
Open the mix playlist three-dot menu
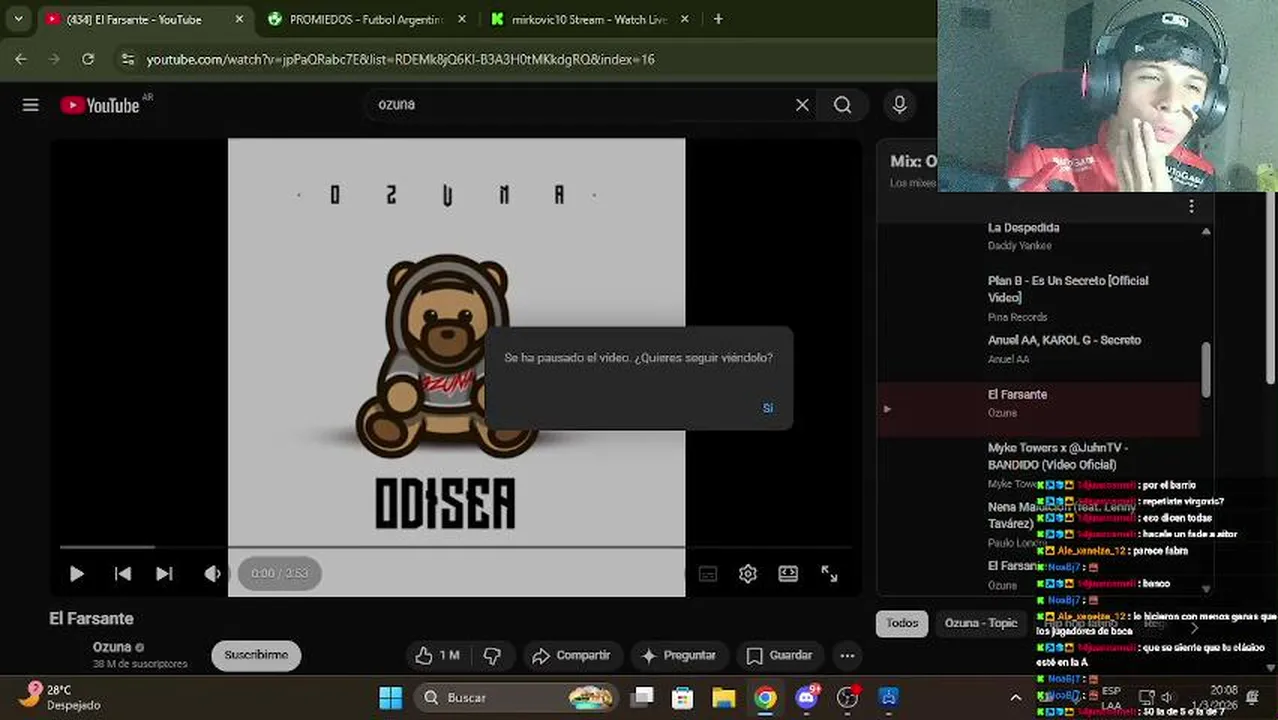[x=1190, y=206]
